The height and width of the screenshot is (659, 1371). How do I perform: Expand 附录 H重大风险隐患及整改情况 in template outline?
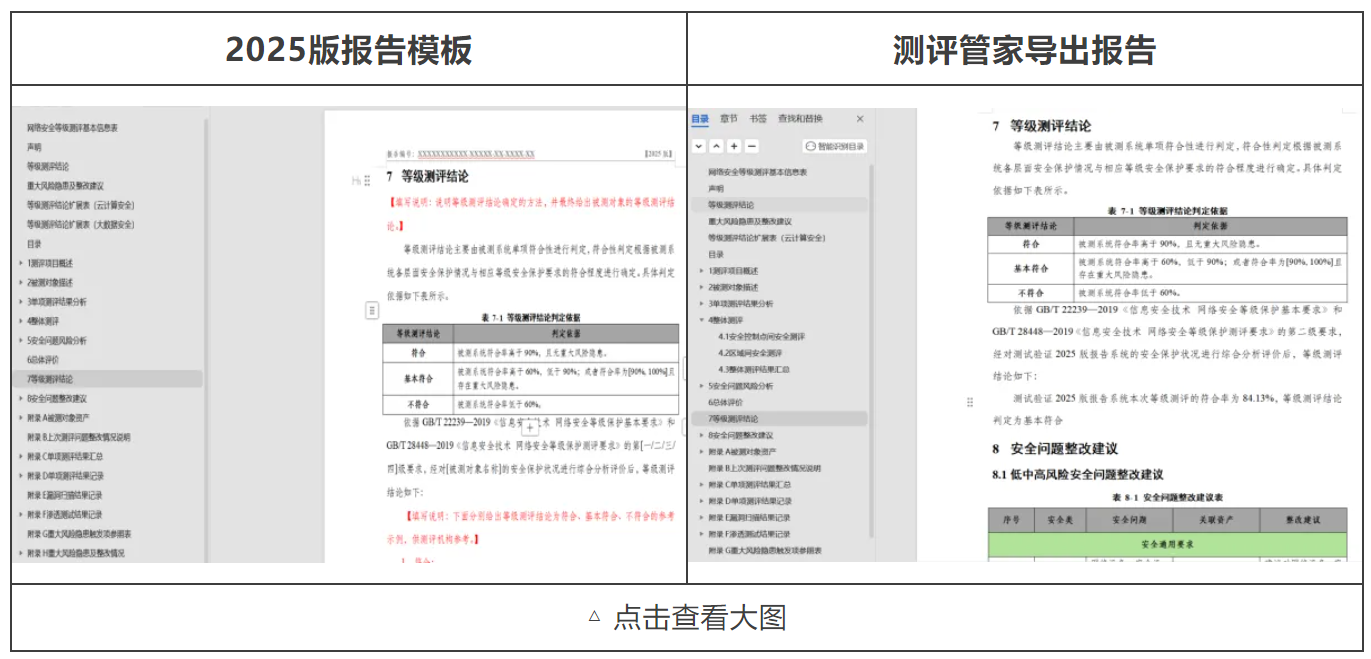[21, 553]
